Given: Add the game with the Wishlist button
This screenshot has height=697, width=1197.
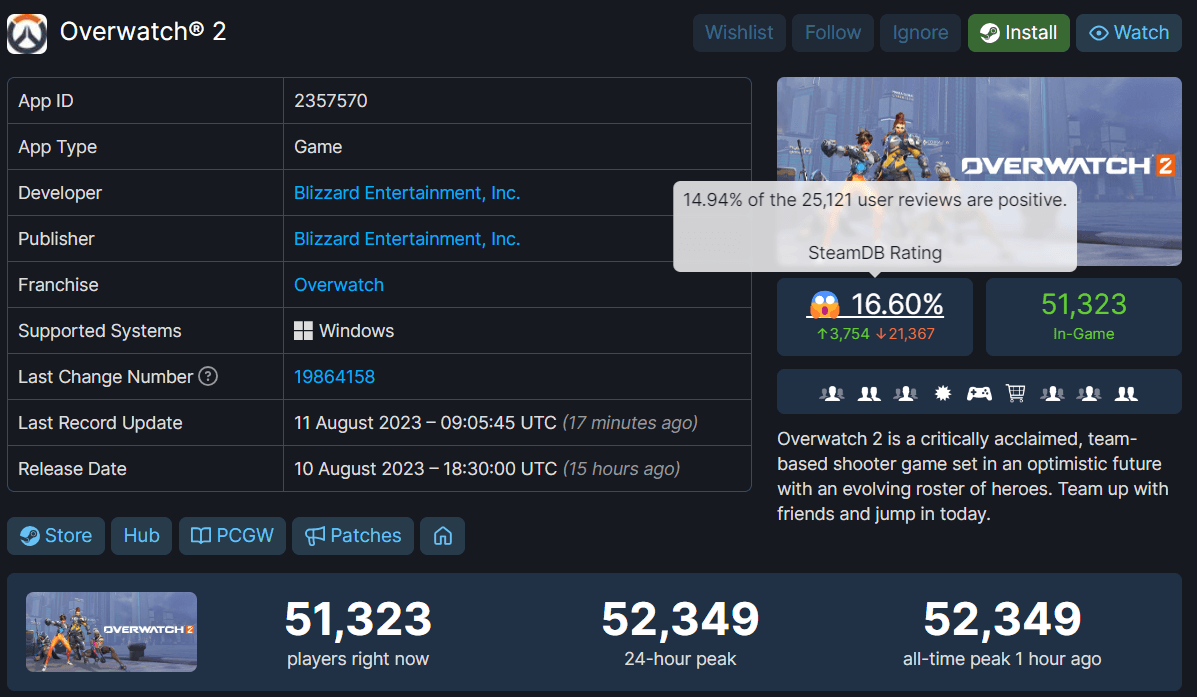Looking at the screenshot, I should click(x=739, y=33).
